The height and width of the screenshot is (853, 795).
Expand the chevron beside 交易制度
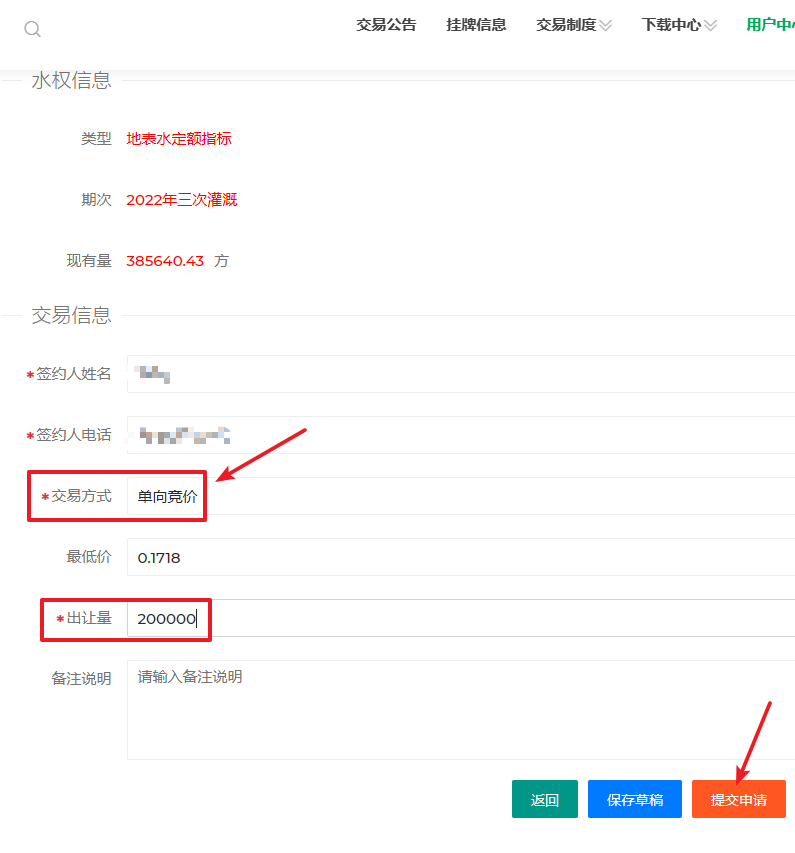[x=605, y=26]
